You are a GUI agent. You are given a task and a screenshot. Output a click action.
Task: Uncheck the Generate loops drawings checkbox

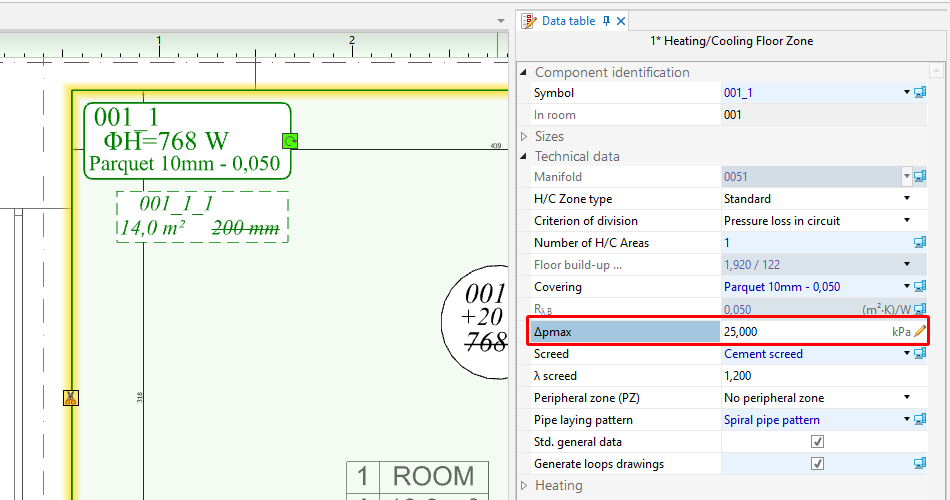[817, 464]
